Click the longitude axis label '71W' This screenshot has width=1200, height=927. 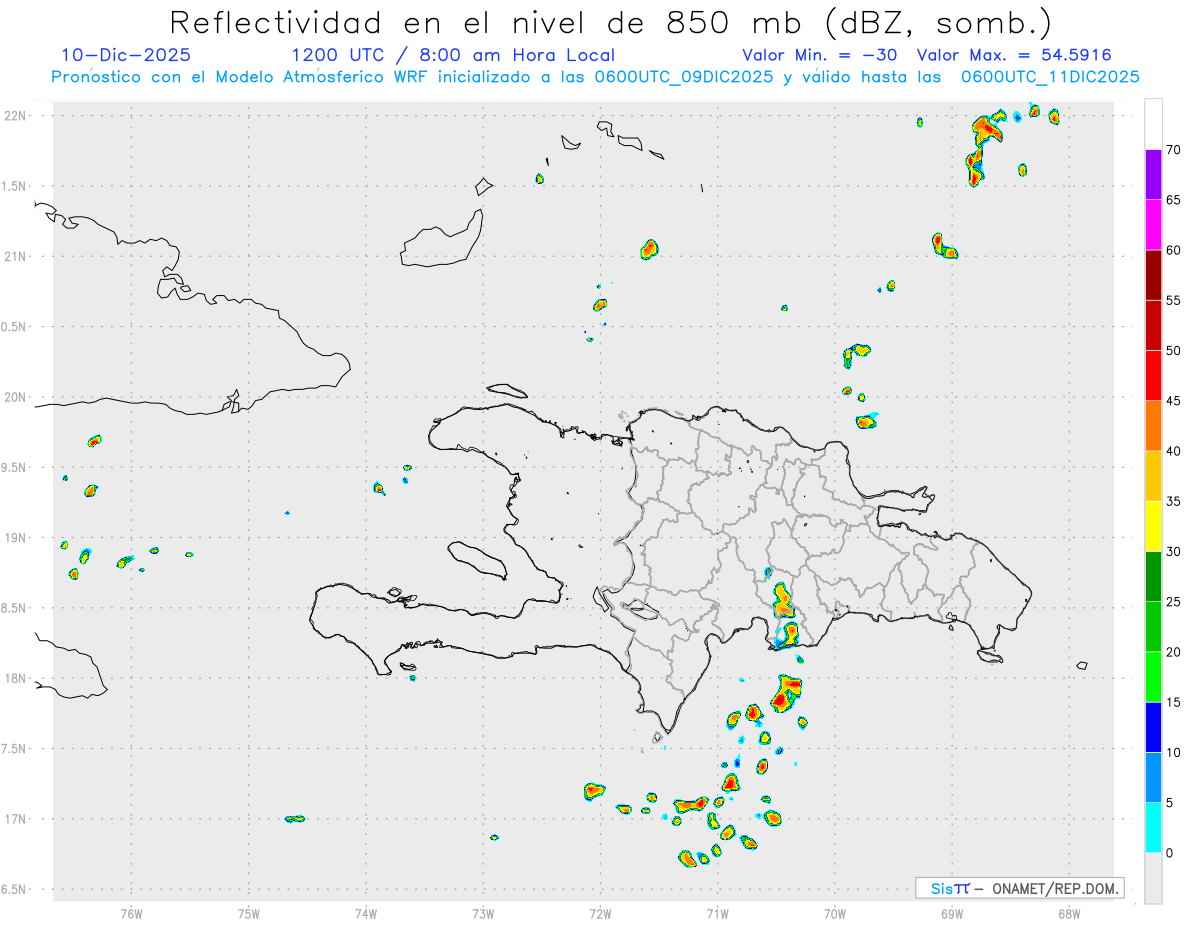pyautogui.click(x=717, y=913)
